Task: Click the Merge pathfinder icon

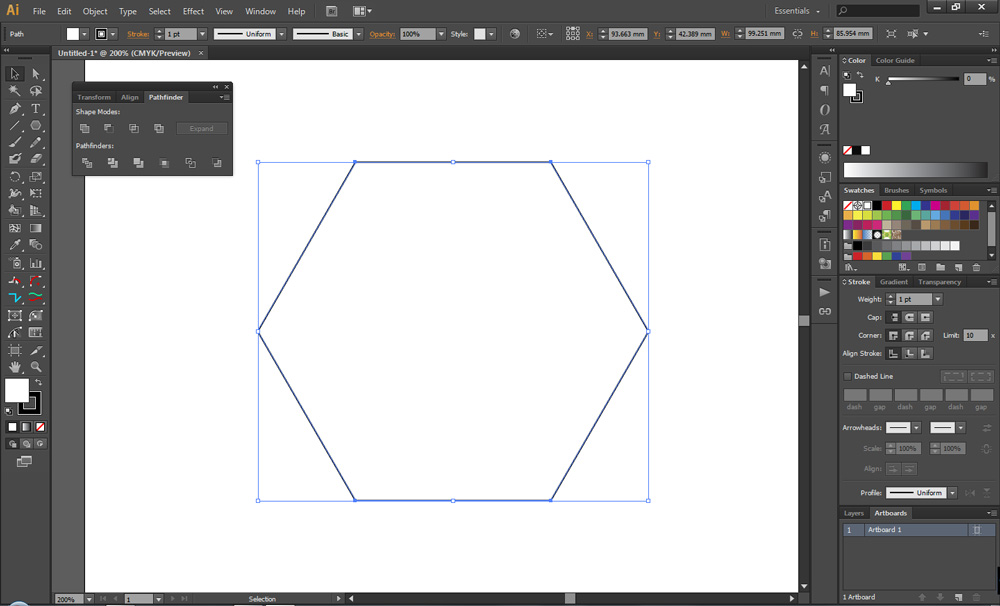Action: (138, 163)
